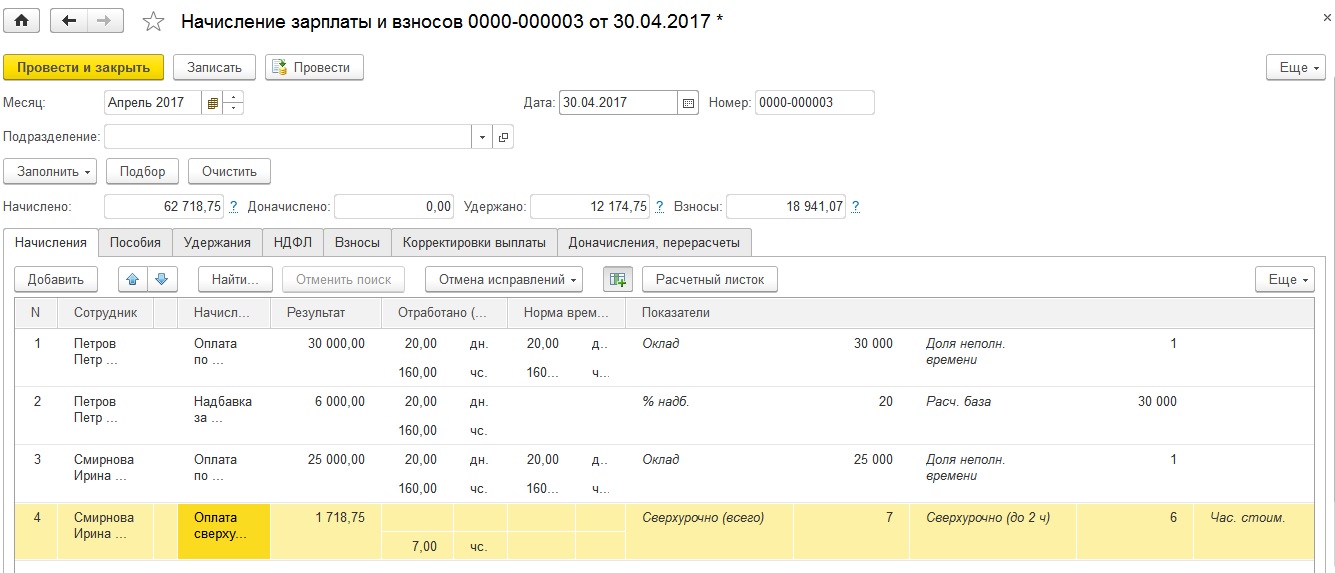The height and width of the screenshot is (573, 1335).
Task: Open month selection icon beside Апрель 2017
Action: pyautogui.click(x=212, y=103)
